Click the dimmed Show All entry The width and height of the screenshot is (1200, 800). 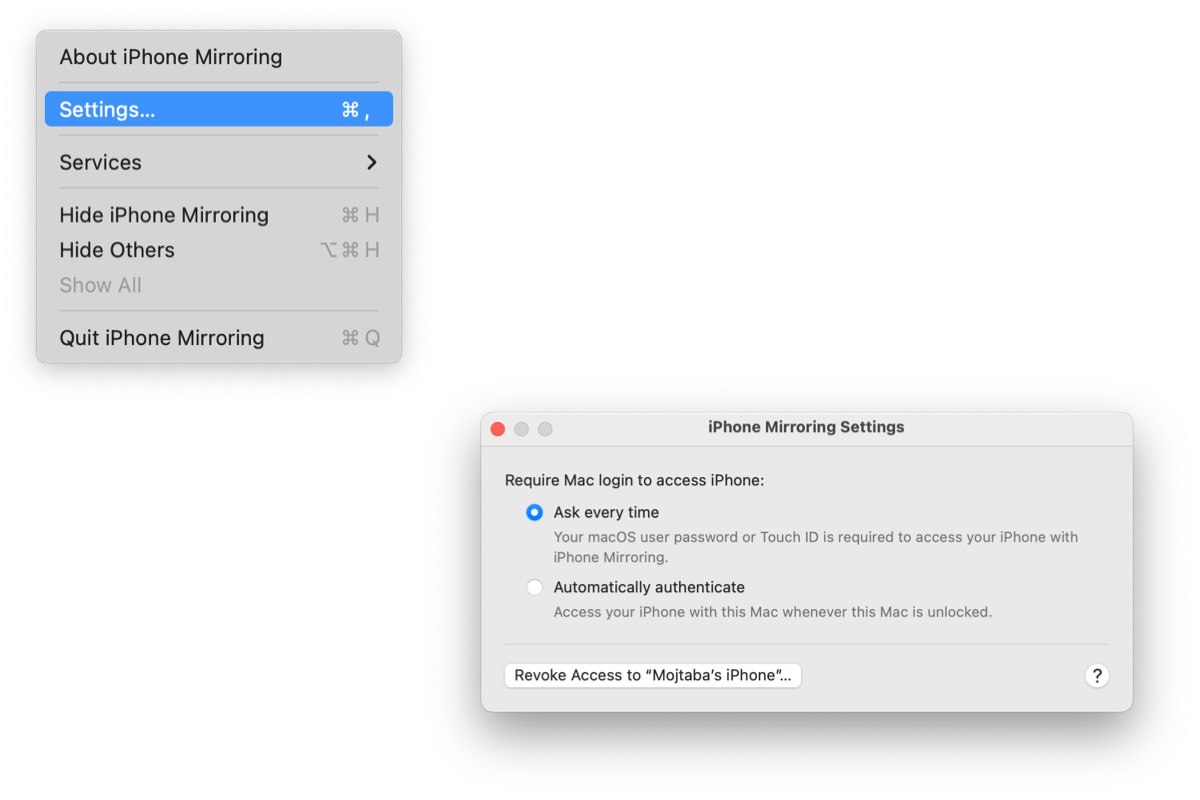[218, 285]
